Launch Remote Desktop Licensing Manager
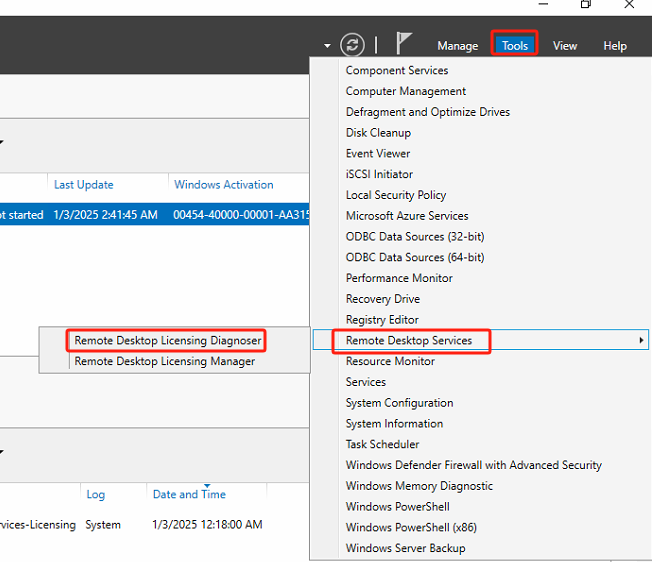Viewport: 652px width, 562px height. tap(164, 362)
